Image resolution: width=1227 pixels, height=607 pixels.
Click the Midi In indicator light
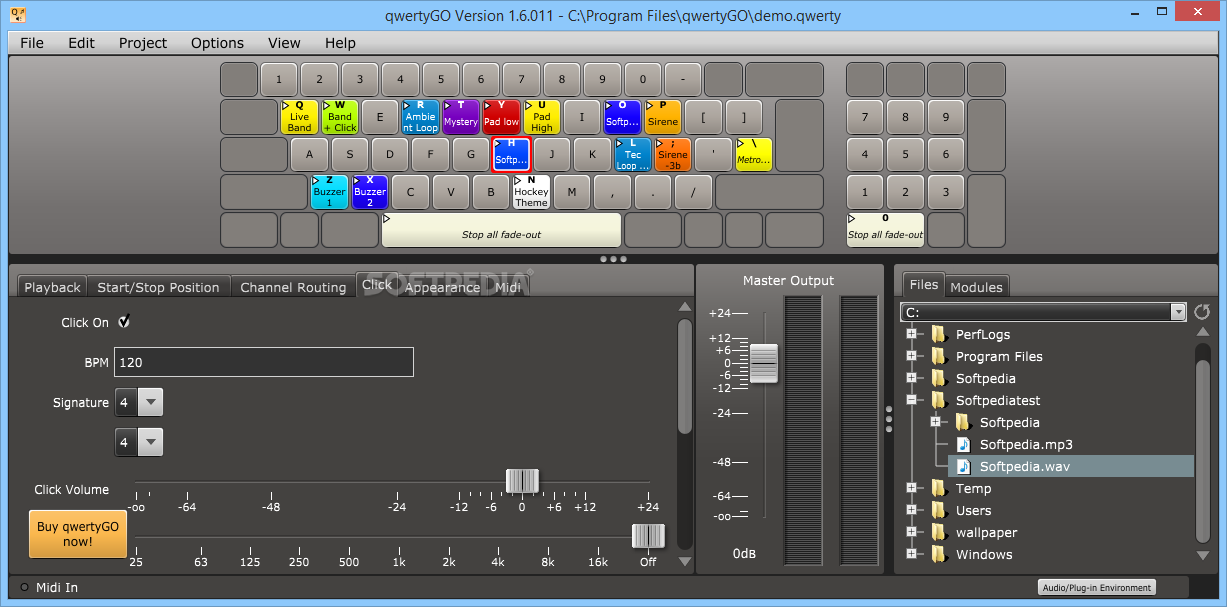25,587
